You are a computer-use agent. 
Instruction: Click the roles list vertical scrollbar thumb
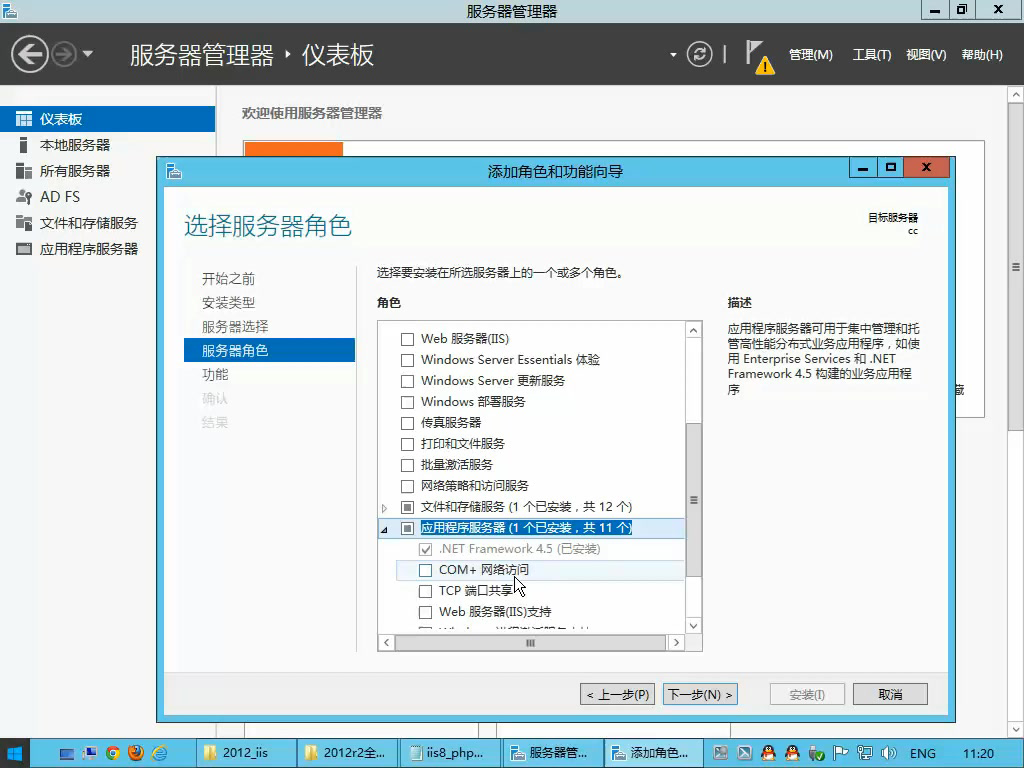point(694,500)
